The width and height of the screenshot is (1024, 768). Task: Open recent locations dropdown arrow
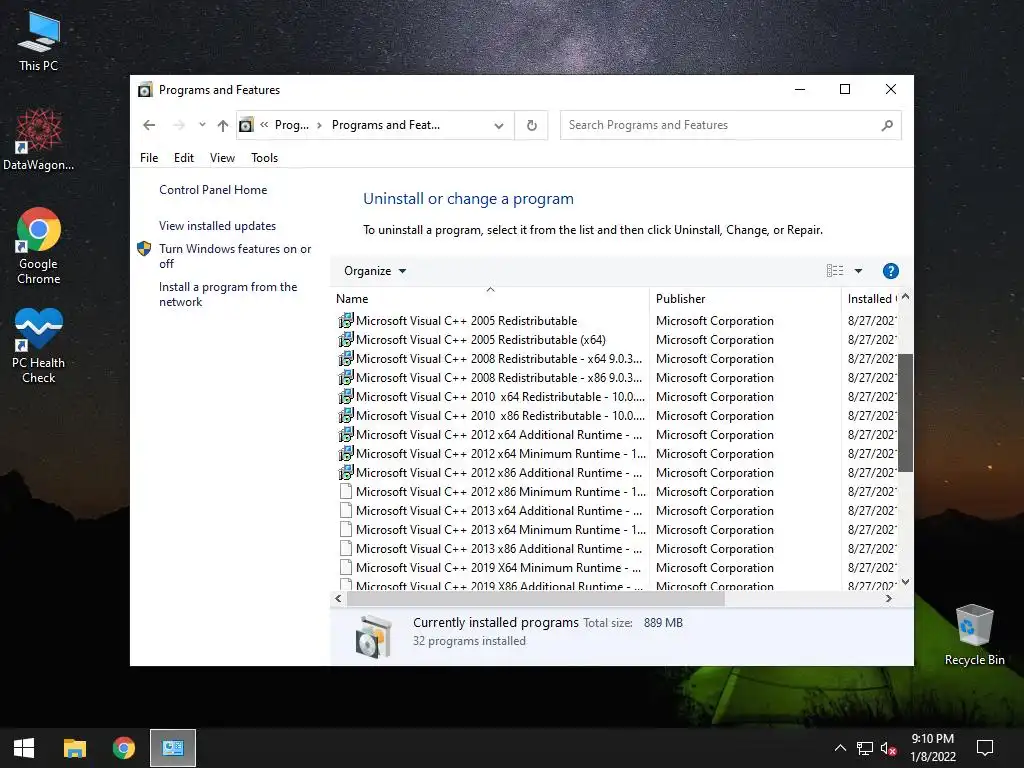click(x=202, y=125)
